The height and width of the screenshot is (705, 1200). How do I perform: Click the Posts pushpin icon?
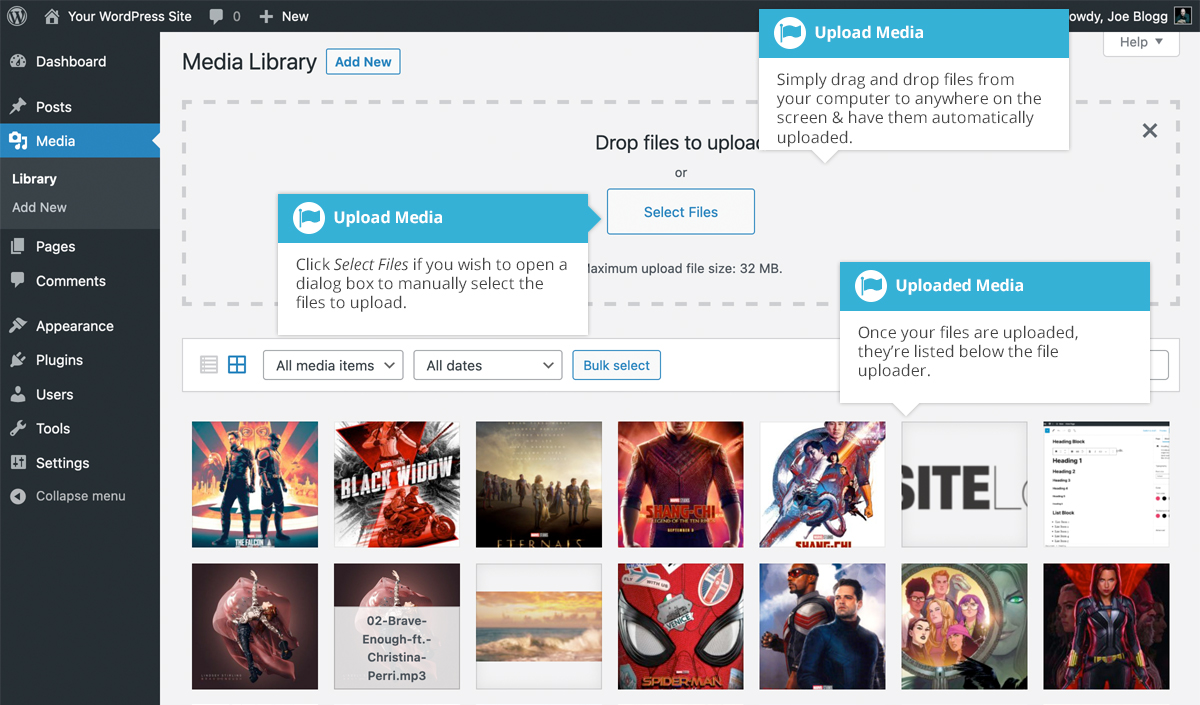(x=18, y=107)
